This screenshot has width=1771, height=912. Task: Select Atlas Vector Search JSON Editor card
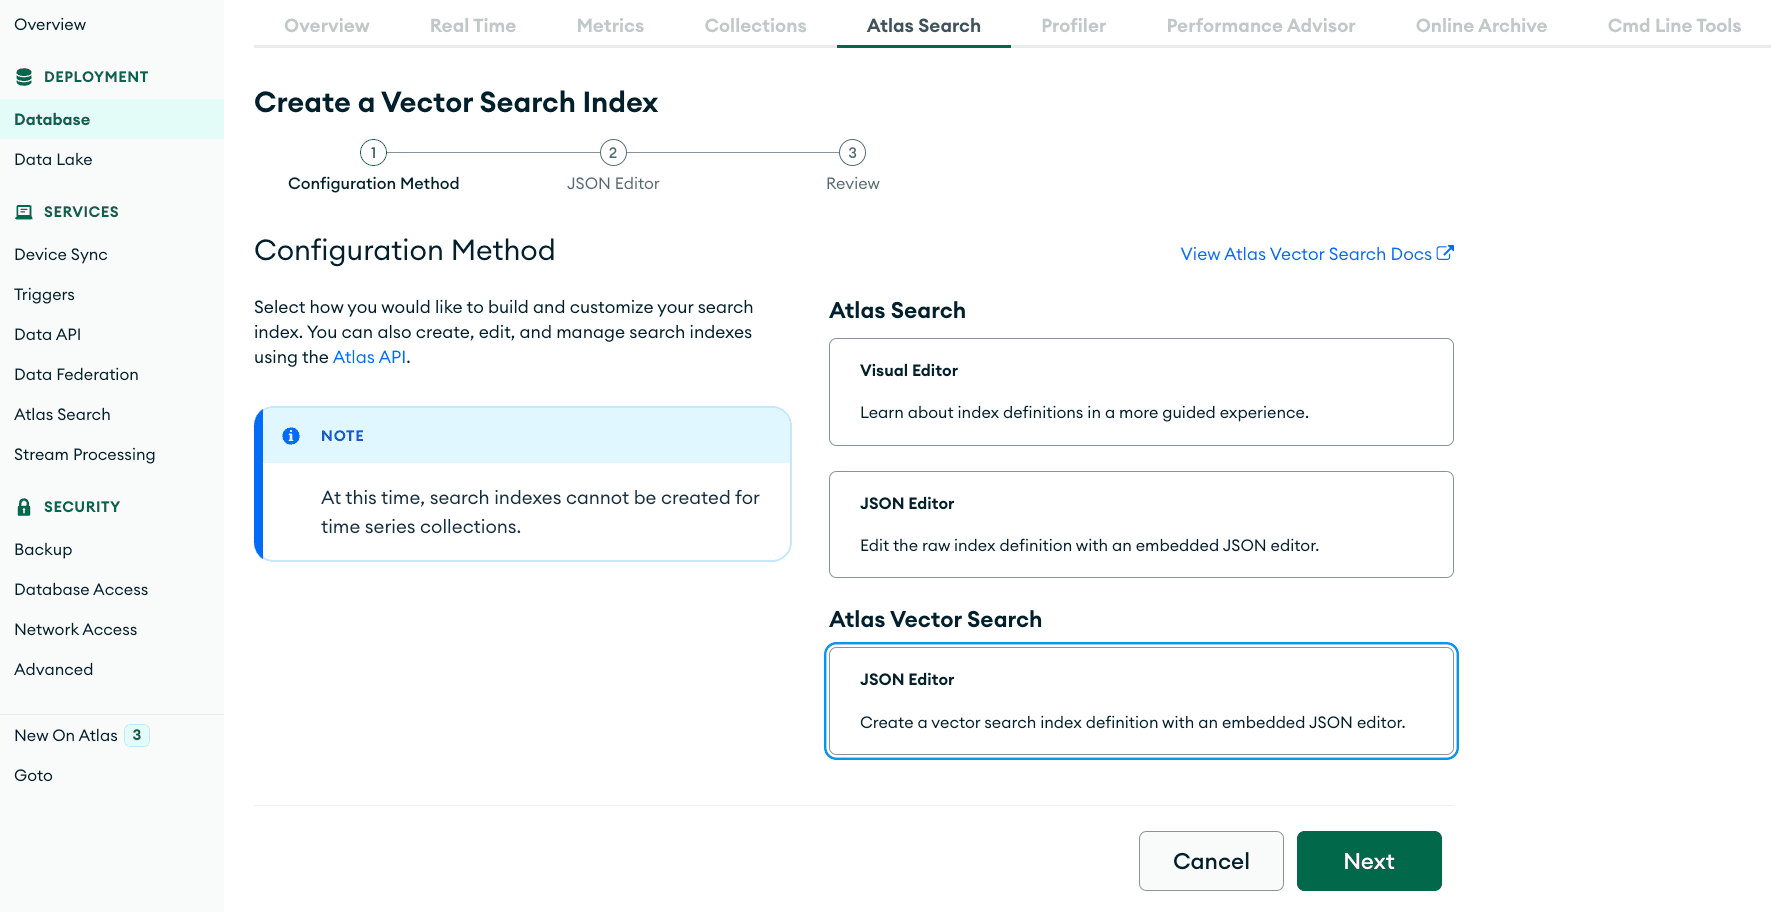pos(1140,701)
